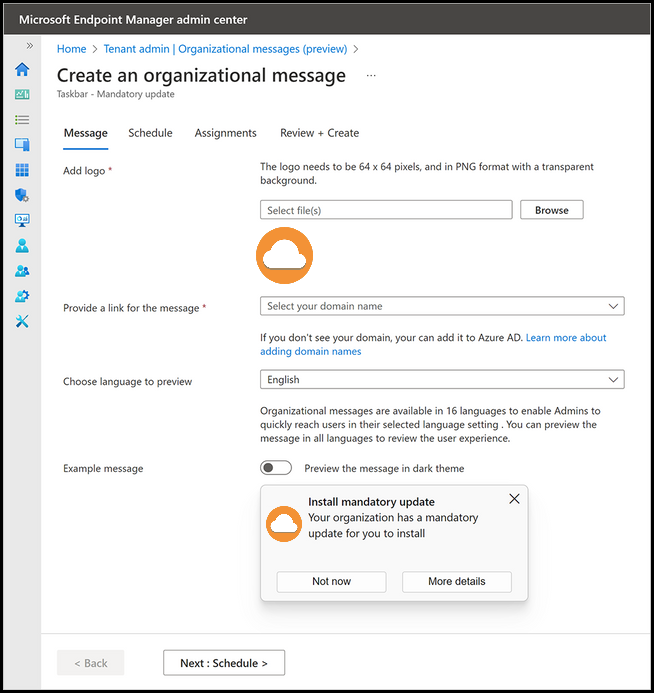
Task: Click the Taskbar - Mandatory update subtitle
Action: click(x=115, y=94)
